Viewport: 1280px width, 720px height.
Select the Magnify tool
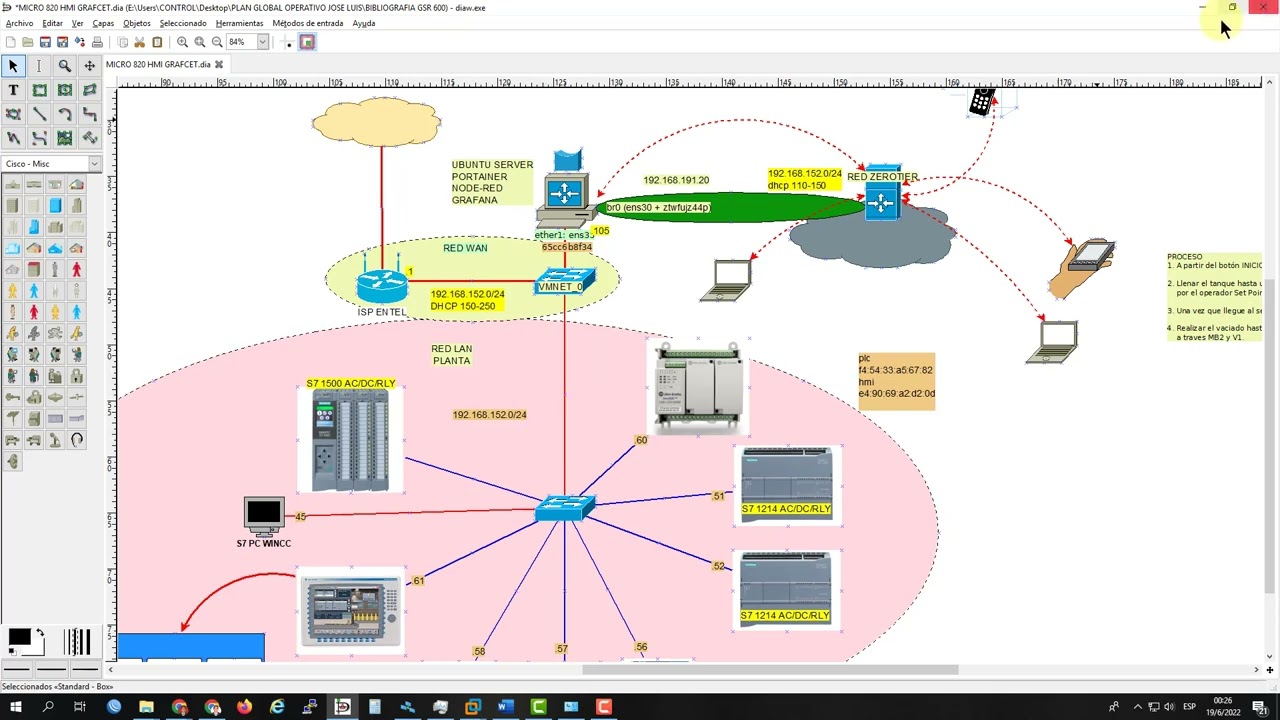click(x=64, y=65)
